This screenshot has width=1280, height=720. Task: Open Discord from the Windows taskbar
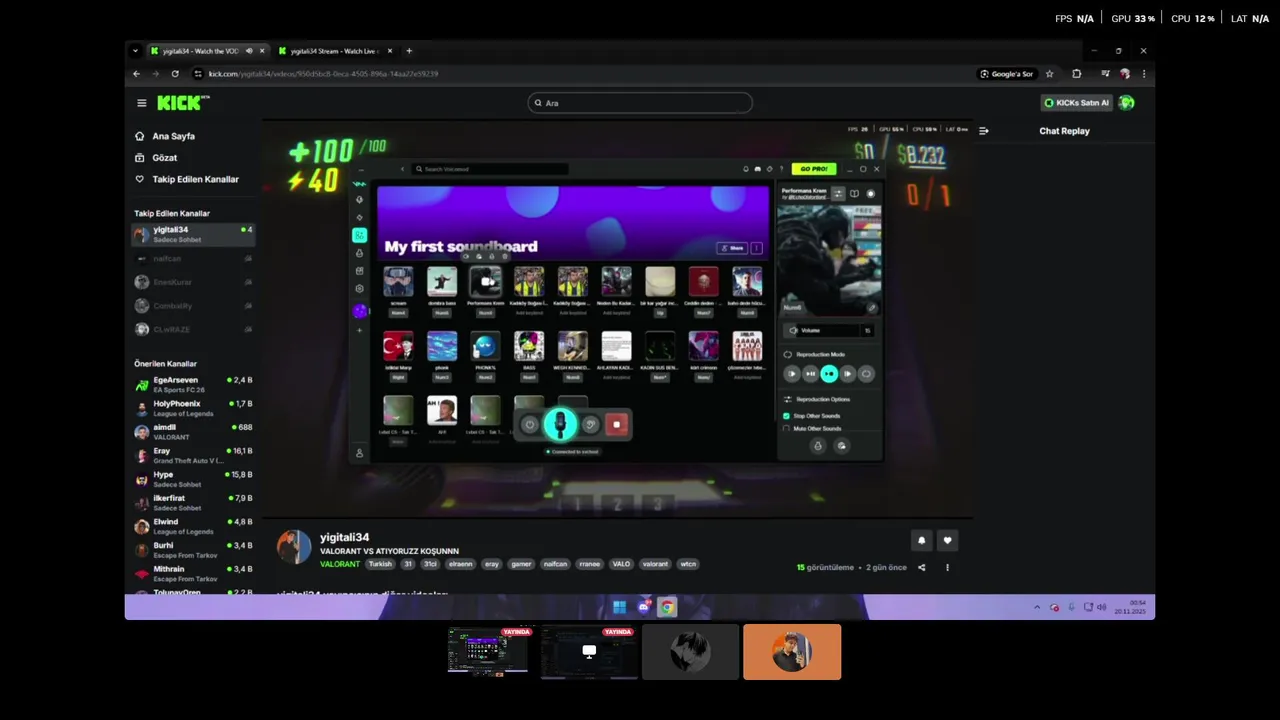644,607
